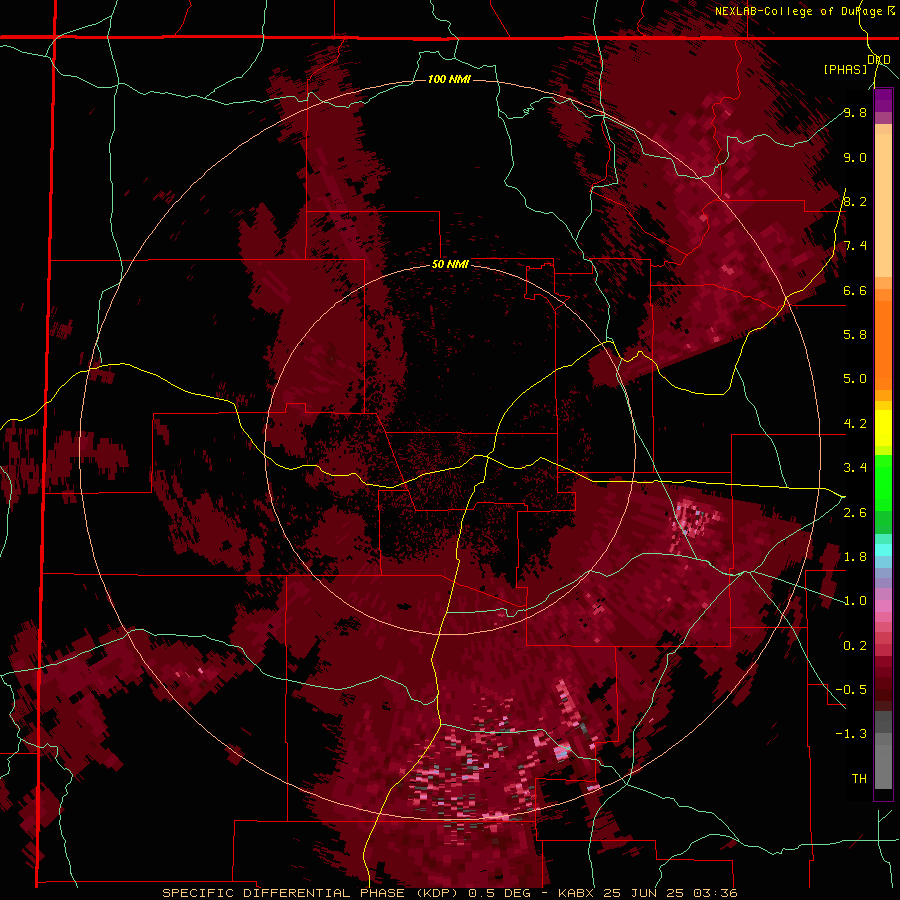Pick the cyan band of the color bar

[883, 550]
